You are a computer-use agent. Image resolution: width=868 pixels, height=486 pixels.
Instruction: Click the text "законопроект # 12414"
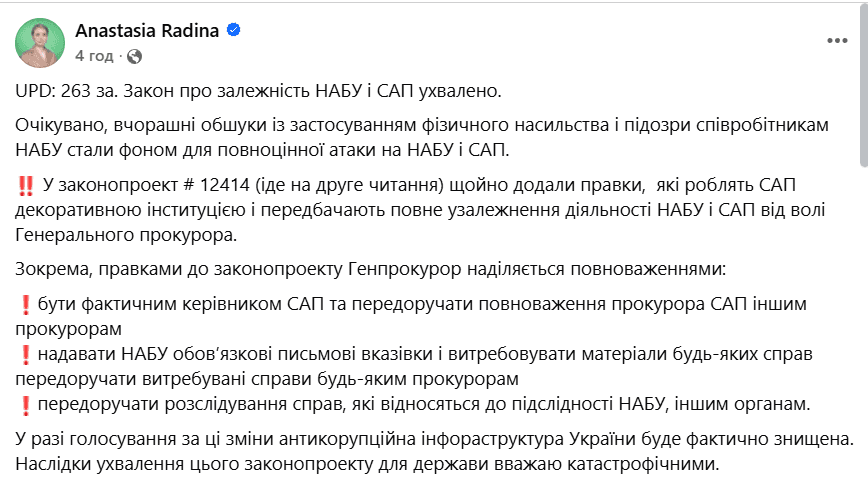point(154,185)
